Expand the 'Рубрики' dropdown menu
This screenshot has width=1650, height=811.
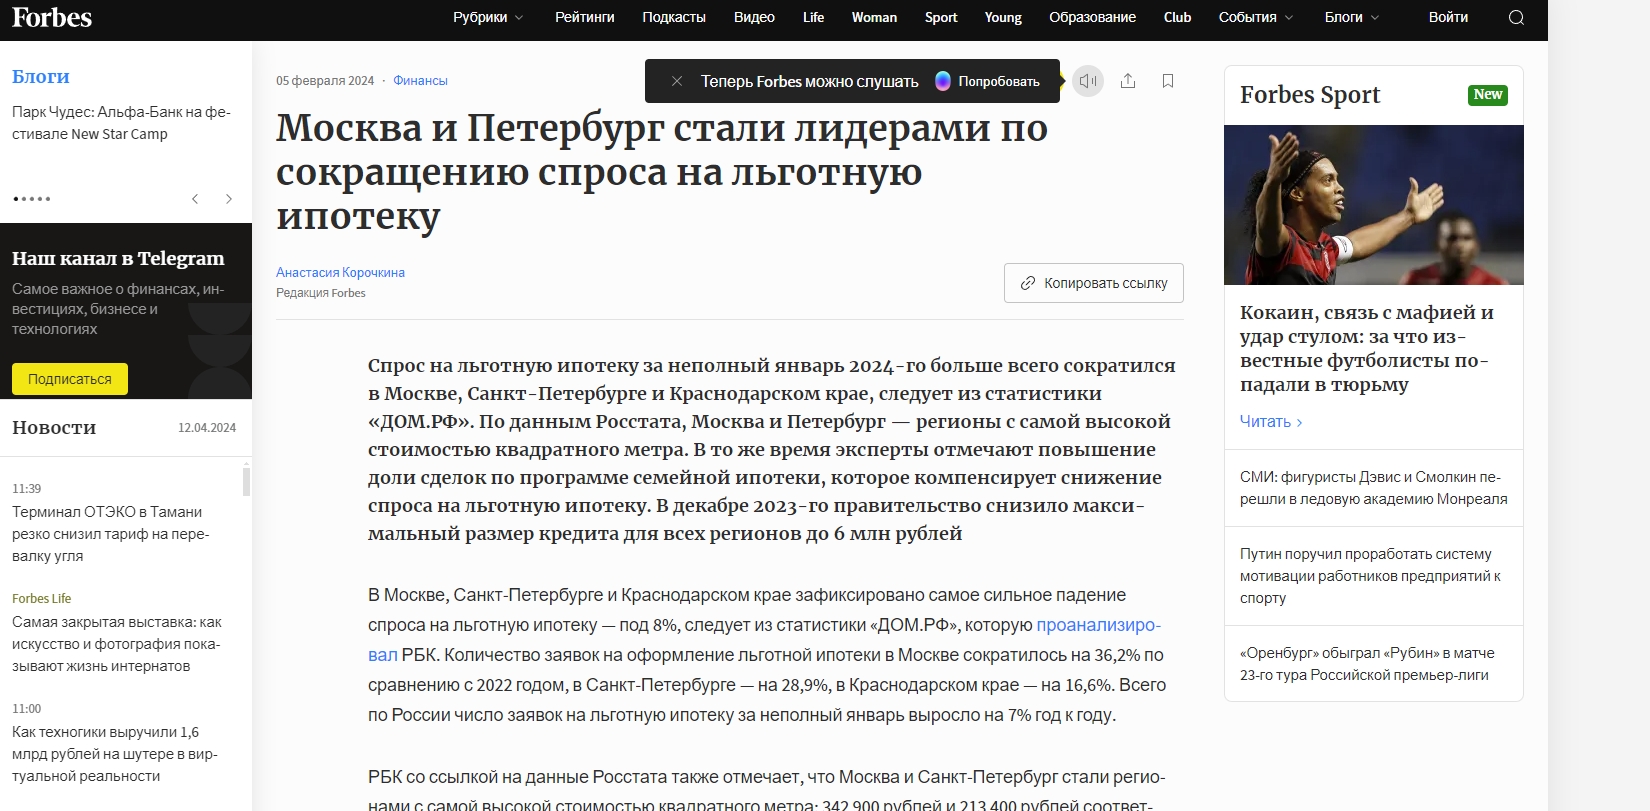coord(488,17)
